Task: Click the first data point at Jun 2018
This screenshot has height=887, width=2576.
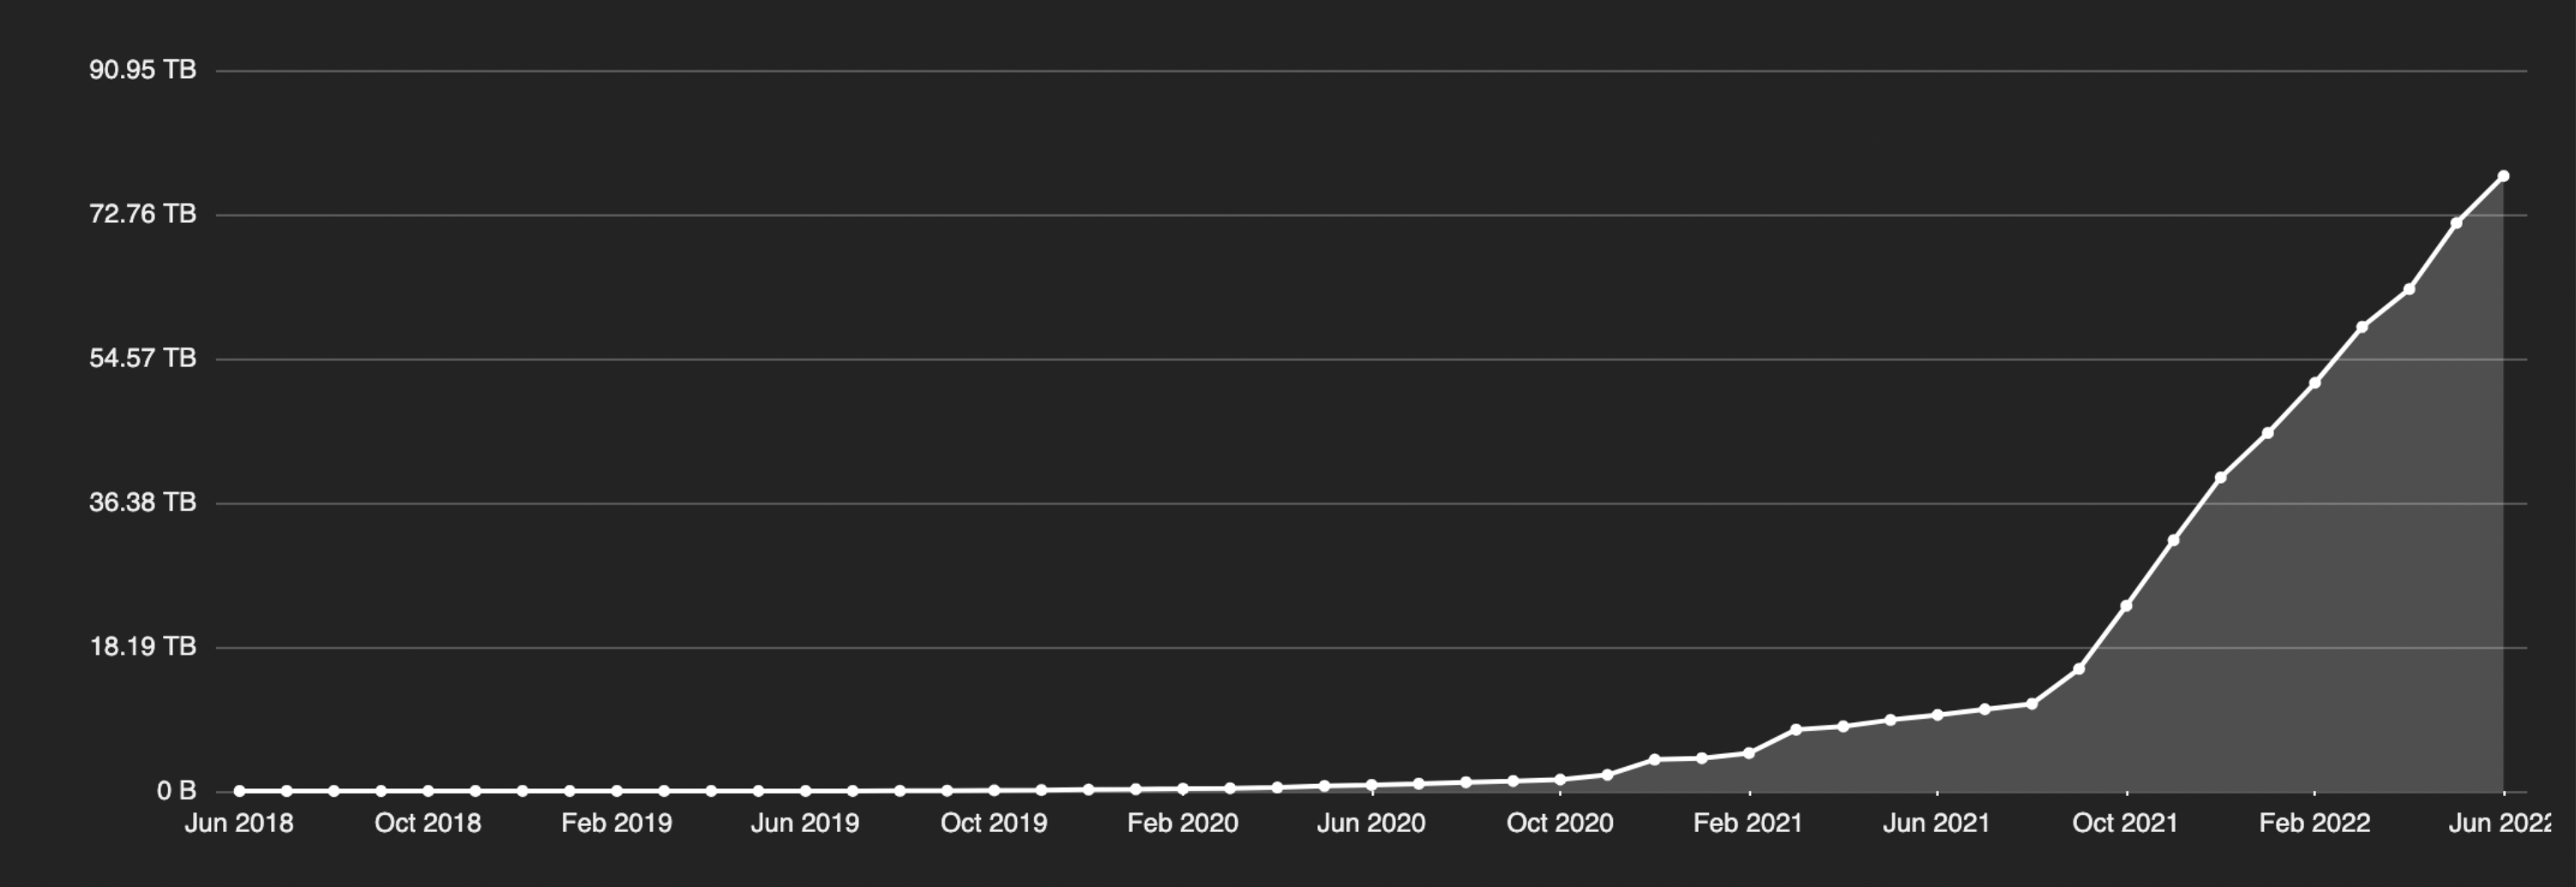Action: coord(239,791)
